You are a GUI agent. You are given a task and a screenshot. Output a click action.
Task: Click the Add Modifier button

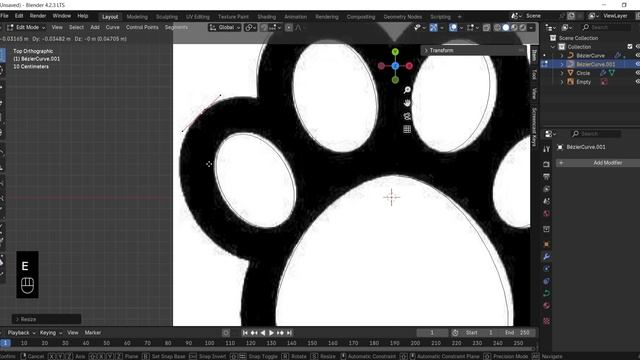click(598, 162)
